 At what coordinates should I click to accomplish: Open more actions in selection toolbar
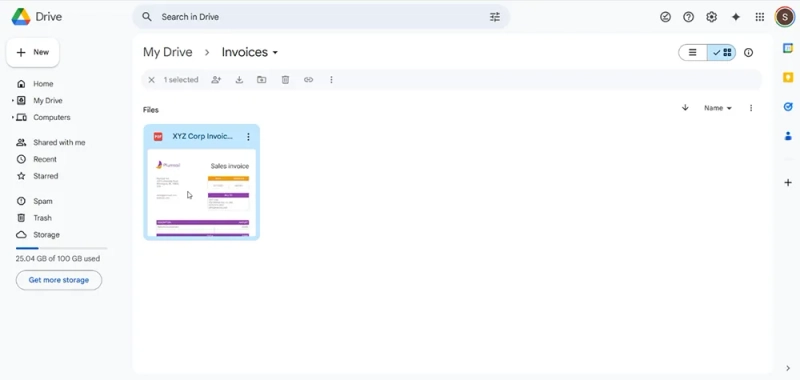point(331,80)
